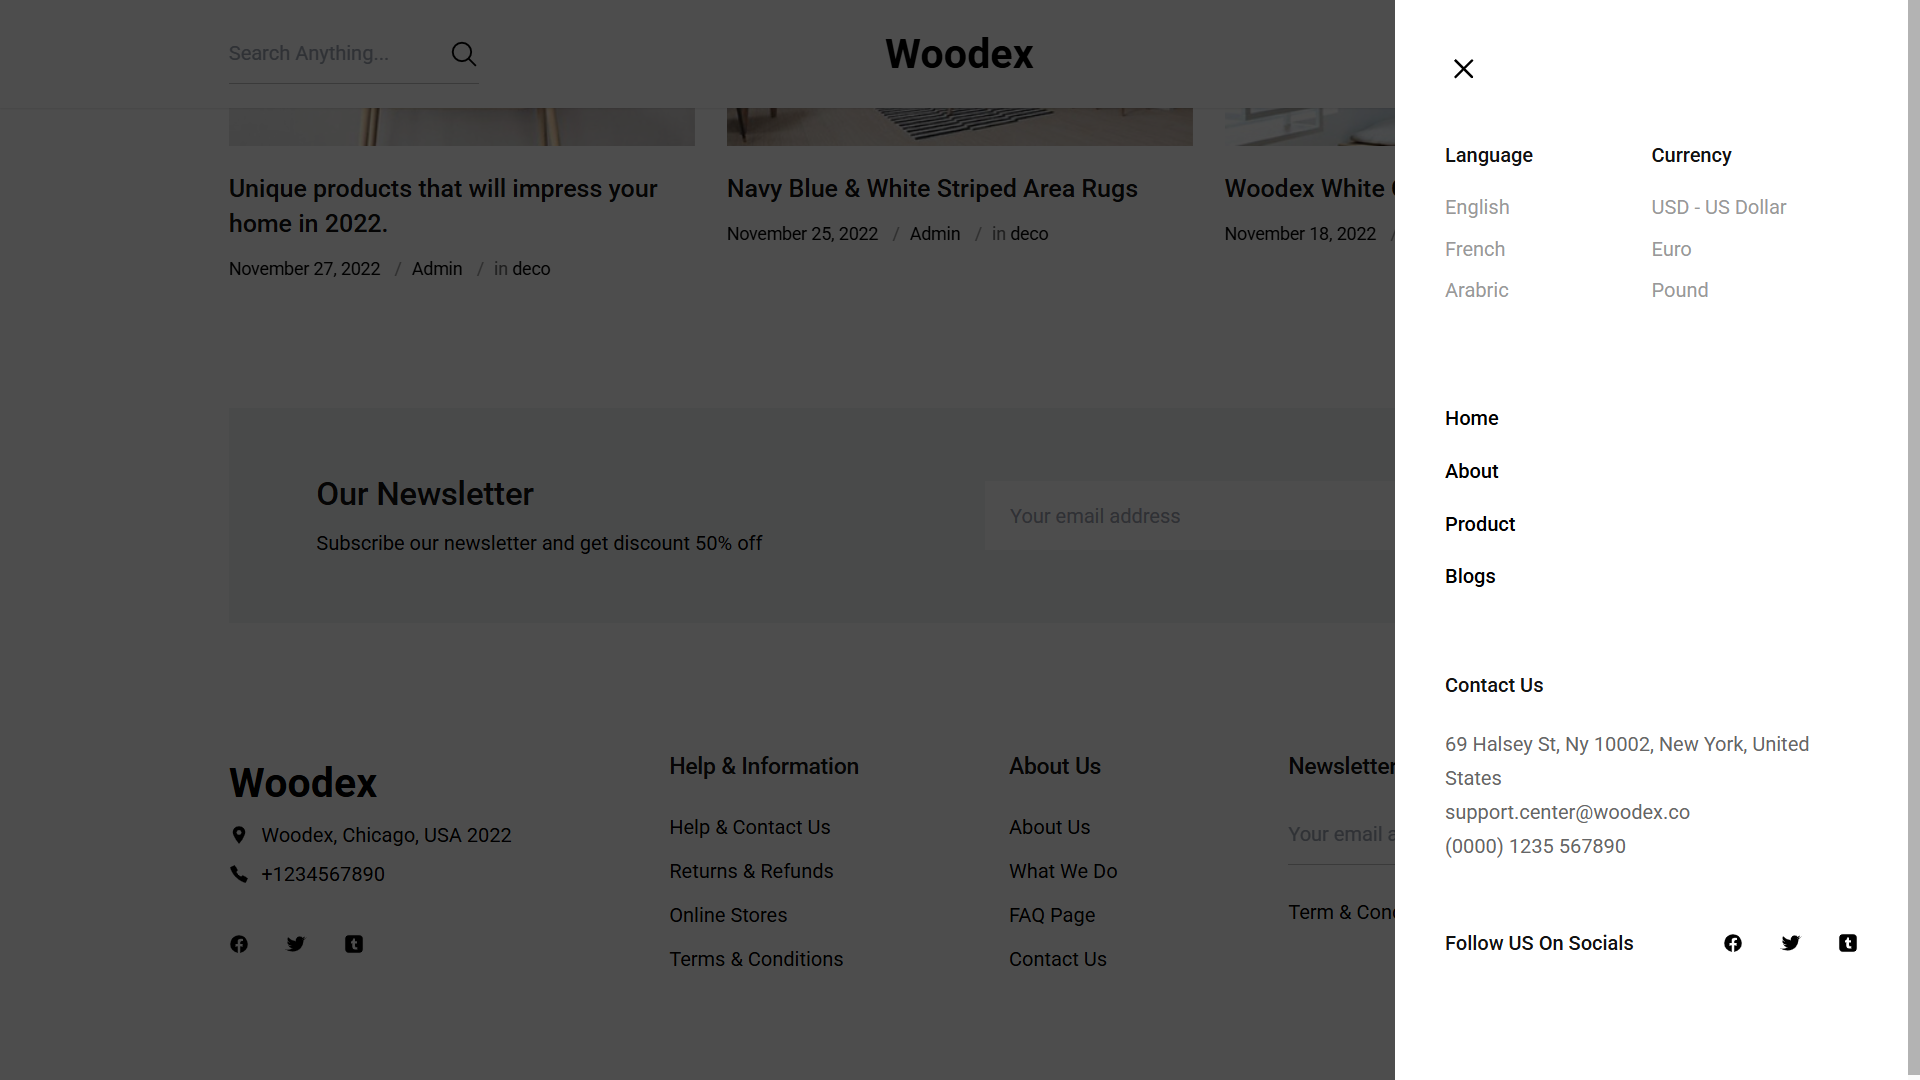
Task: Open Tumblr icon in side panel
Action: click(x=1847, y=943)
